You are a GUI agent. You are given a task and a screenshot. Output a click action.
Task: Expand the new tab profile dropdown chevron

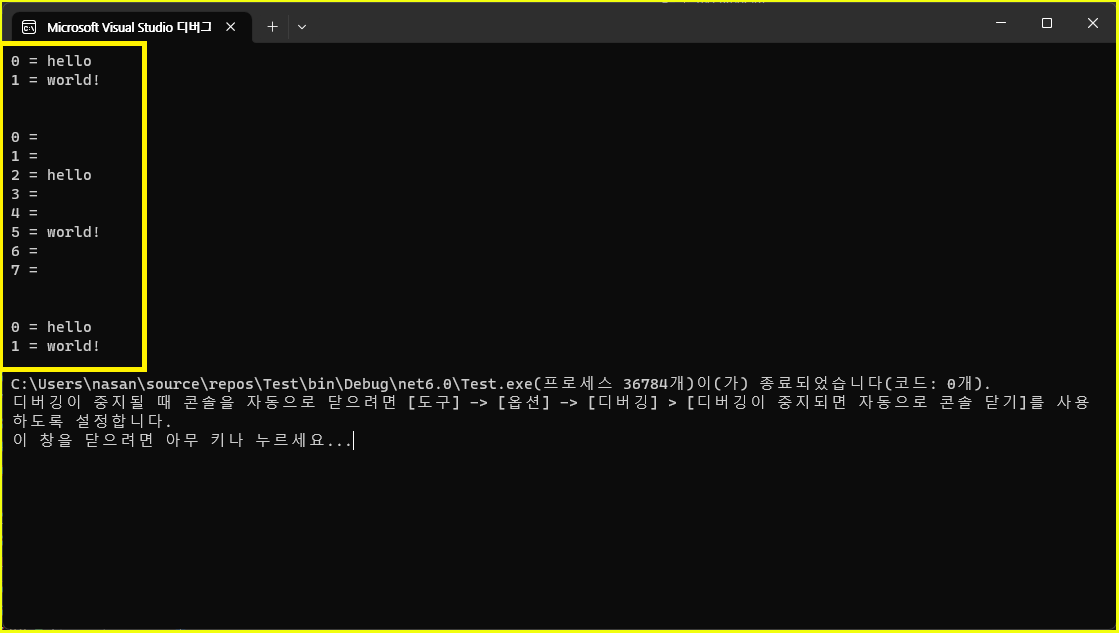[x=302, y=27]
